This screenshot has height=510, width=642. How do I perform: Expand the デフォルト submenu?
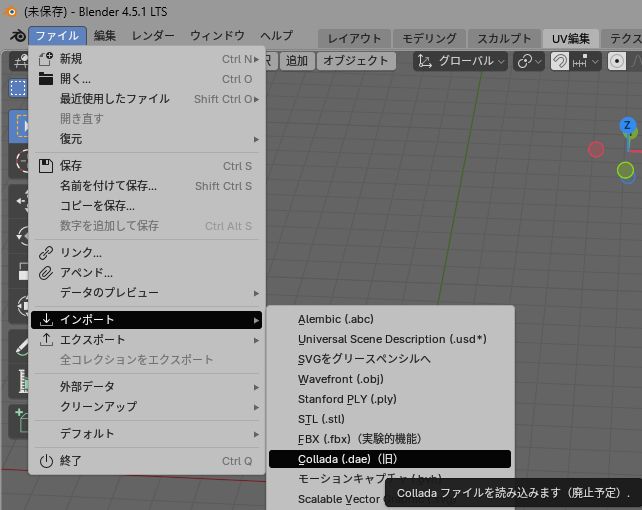click(x=147, y=433)
